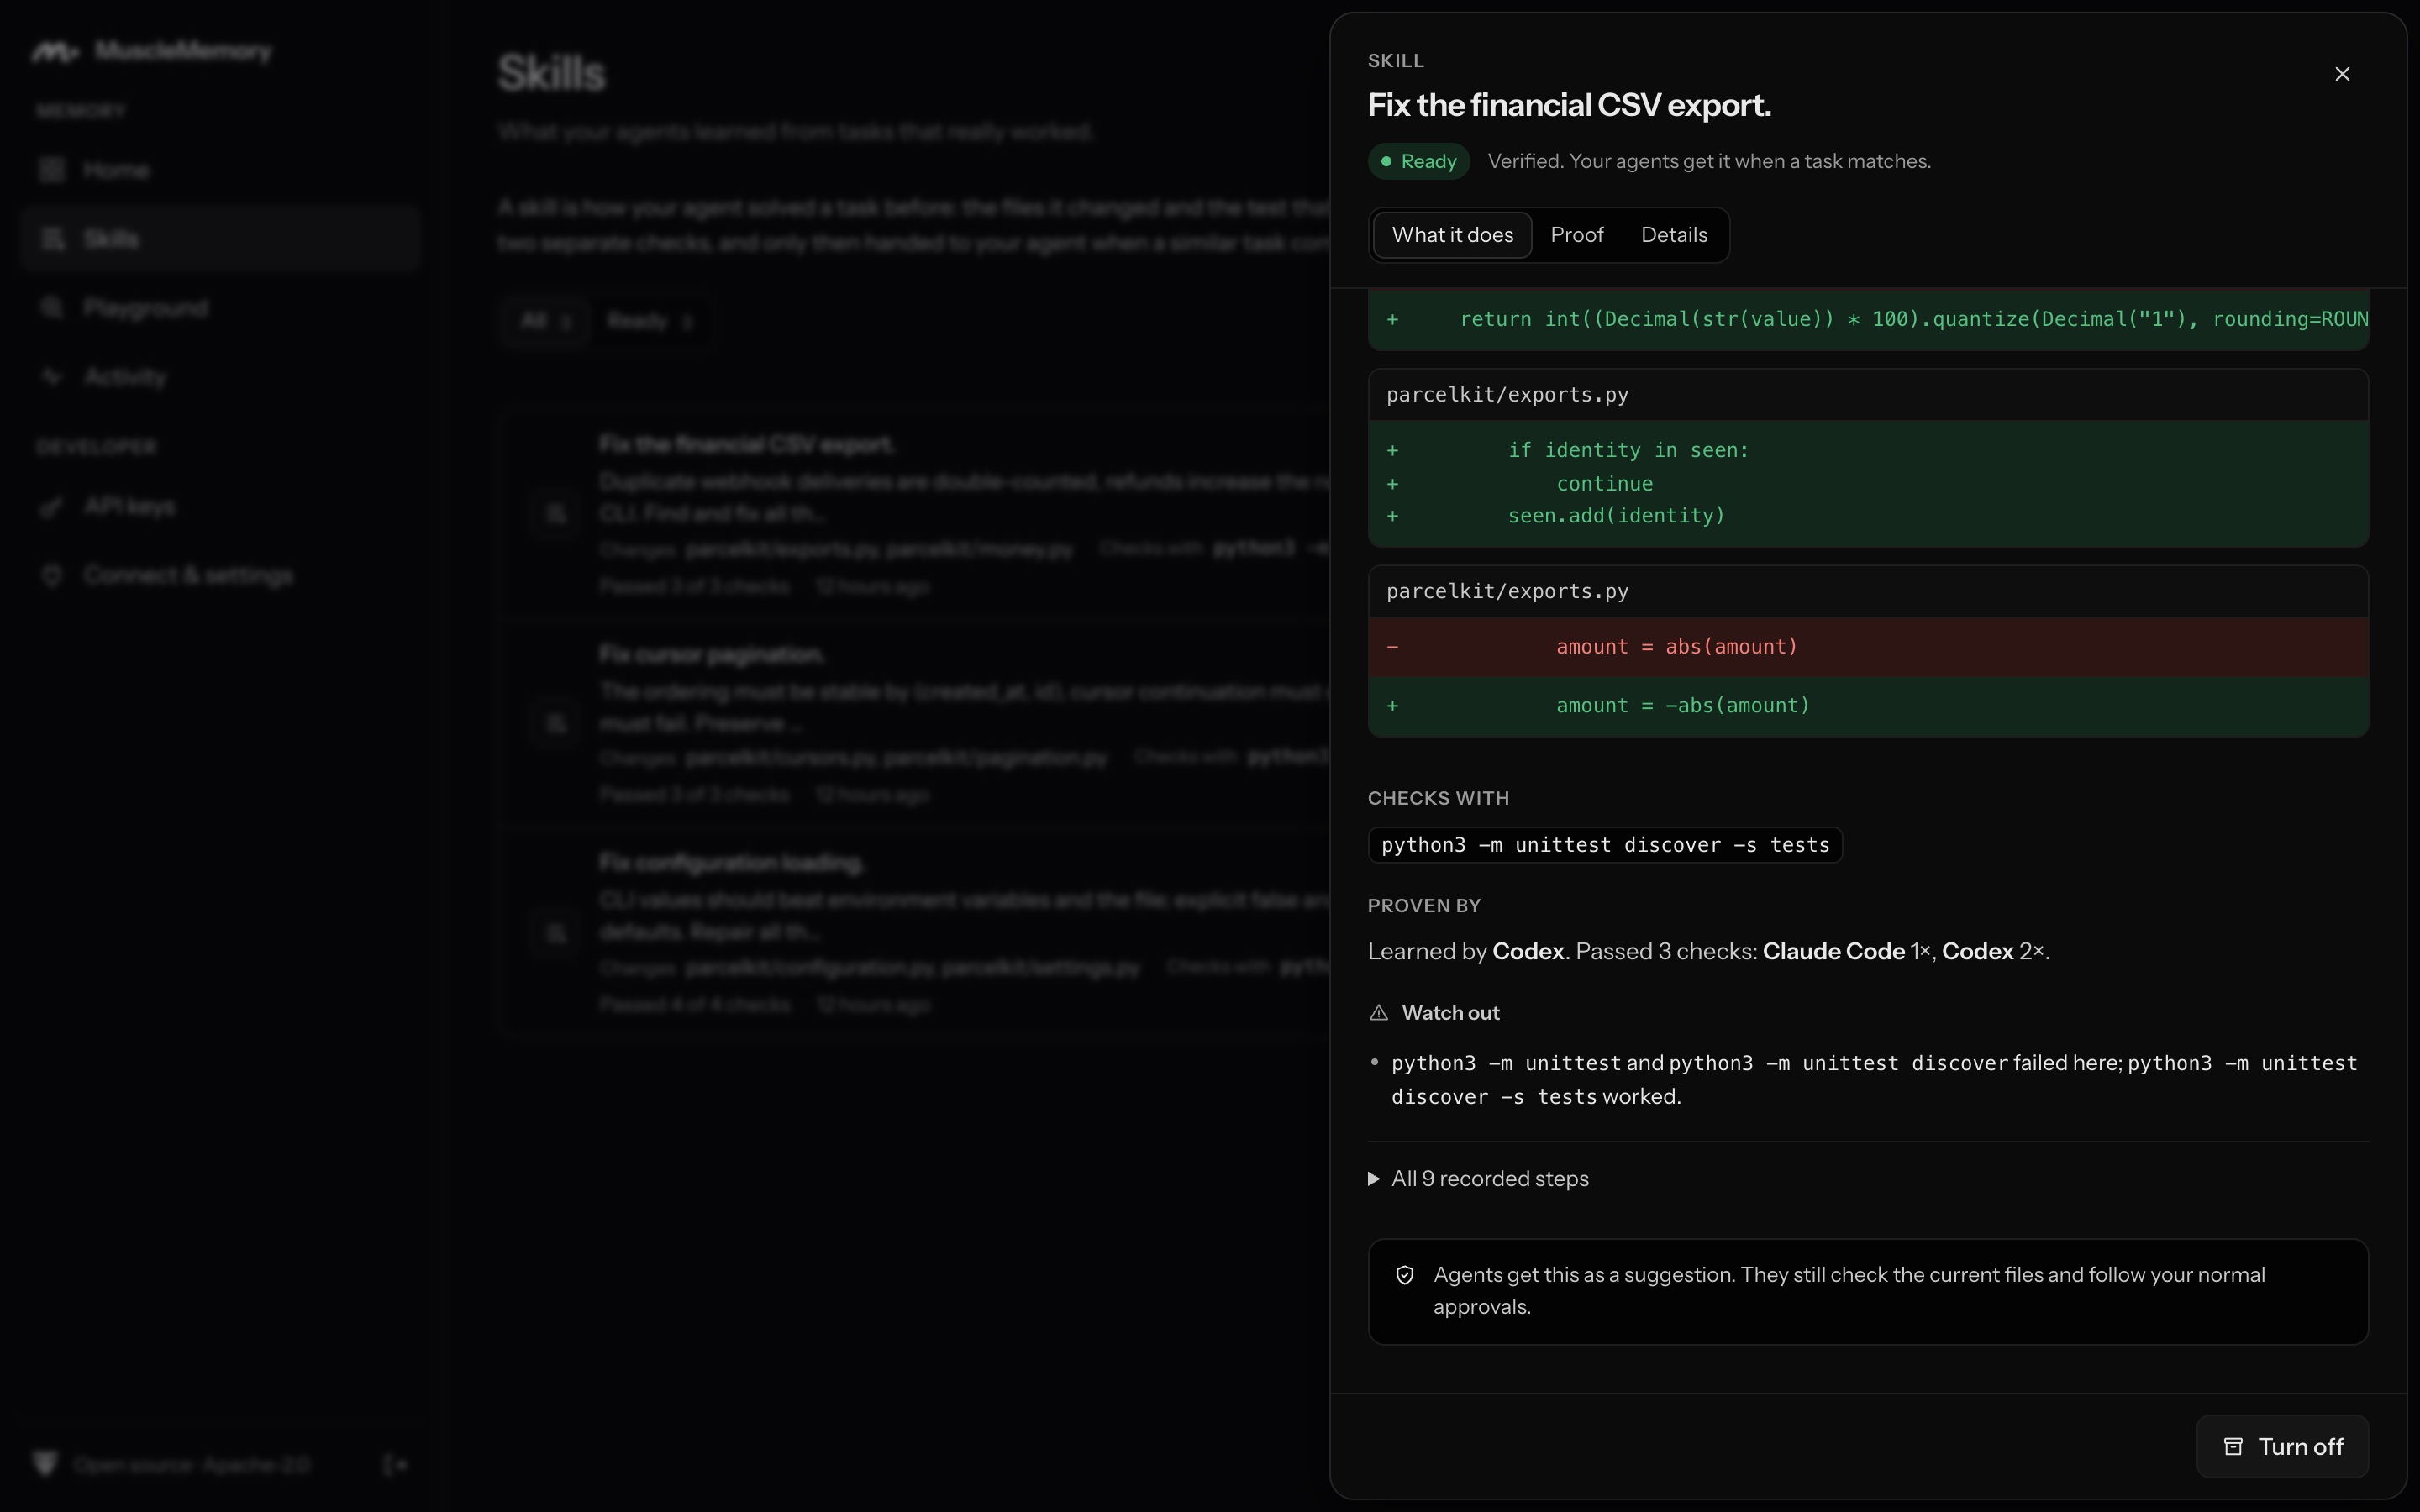Click the 'if identity in seen:' diff line
Viewport: 2420px width, 1512px height.
point(1868,450)
